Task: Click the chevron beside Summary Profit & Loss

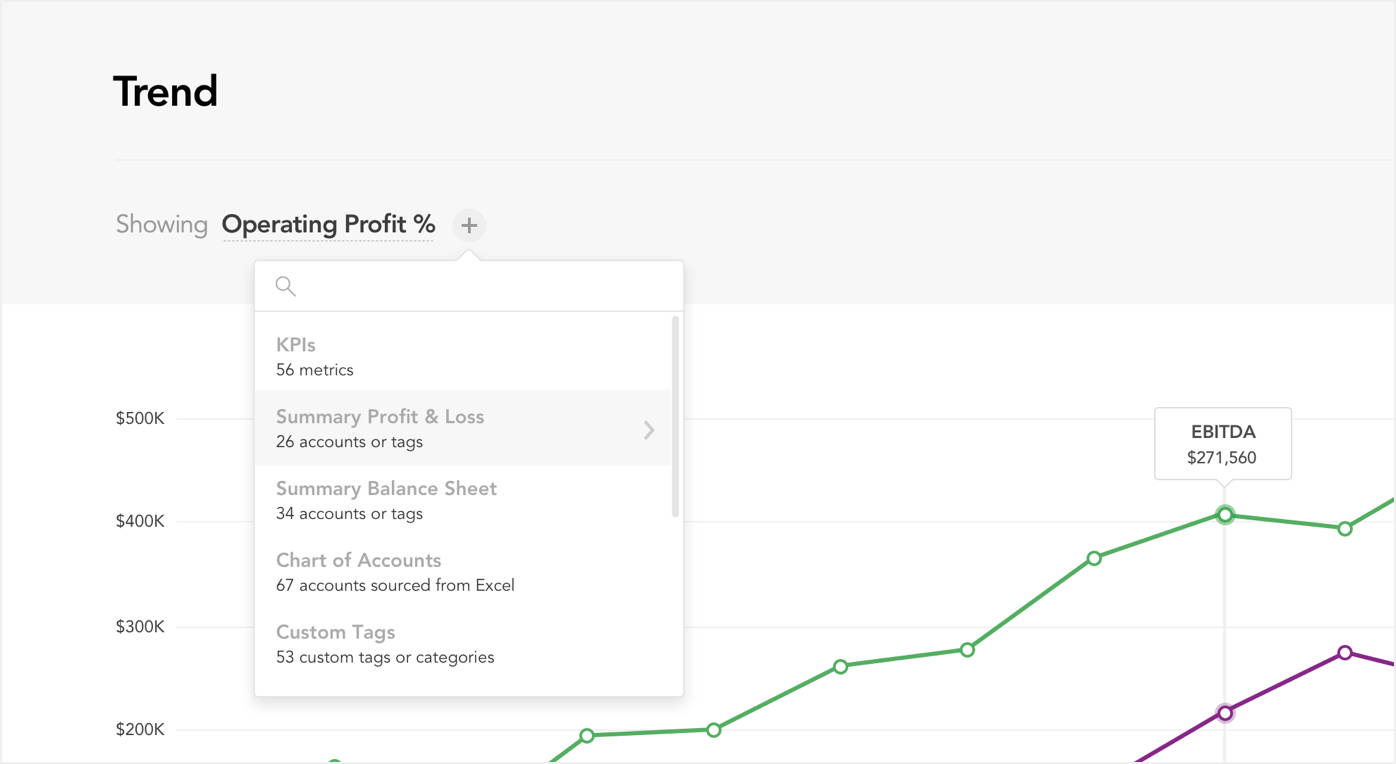Action: [650, 429]
